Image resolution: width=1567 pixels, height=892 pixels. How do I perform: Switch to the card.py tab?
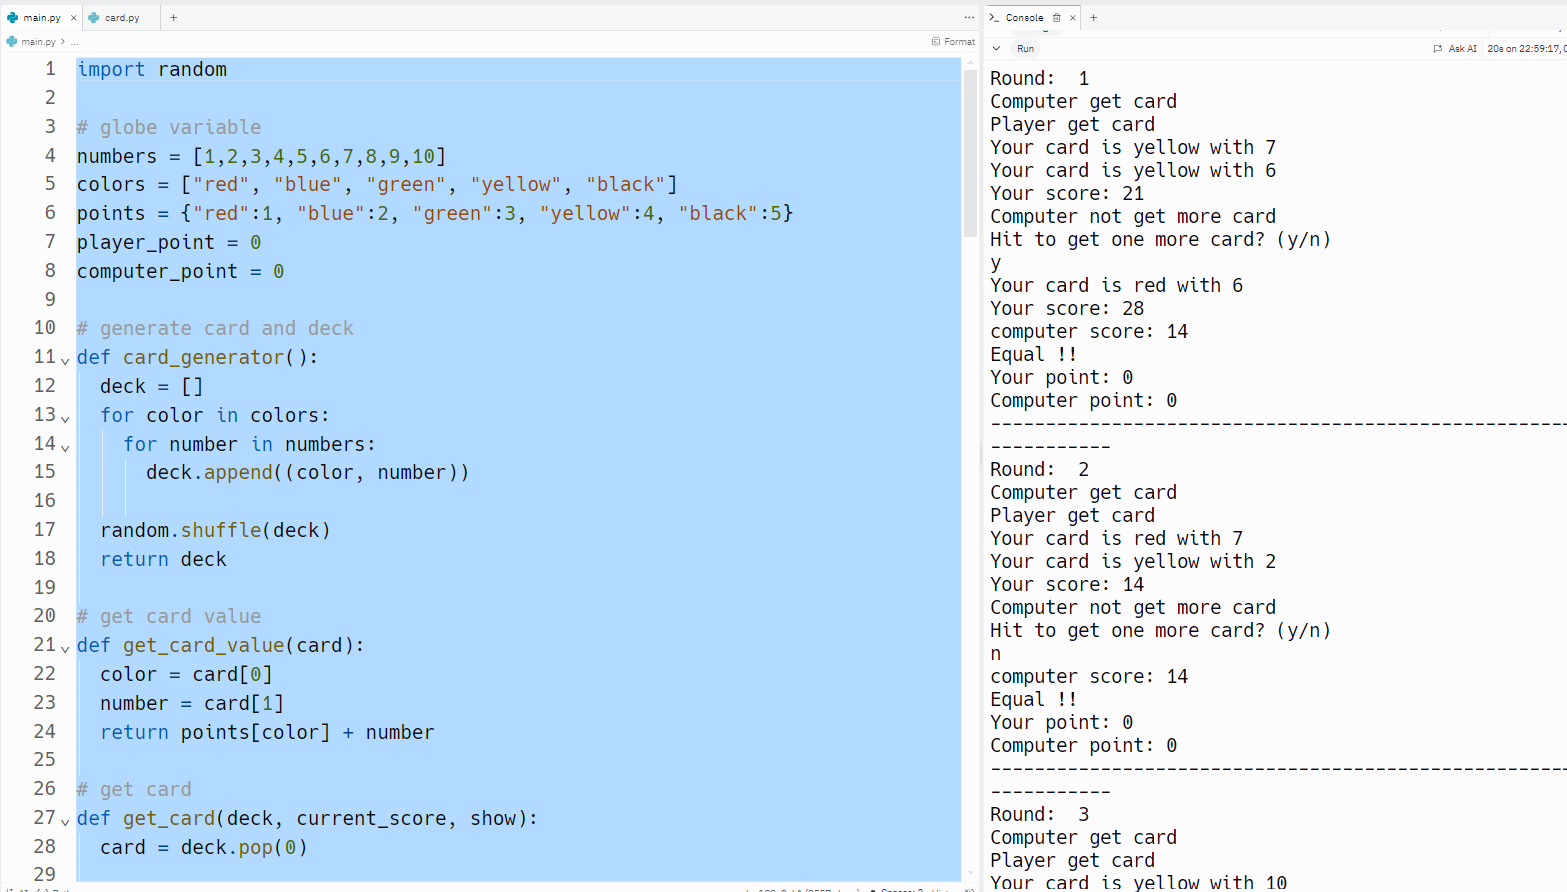tap(122, 18)
